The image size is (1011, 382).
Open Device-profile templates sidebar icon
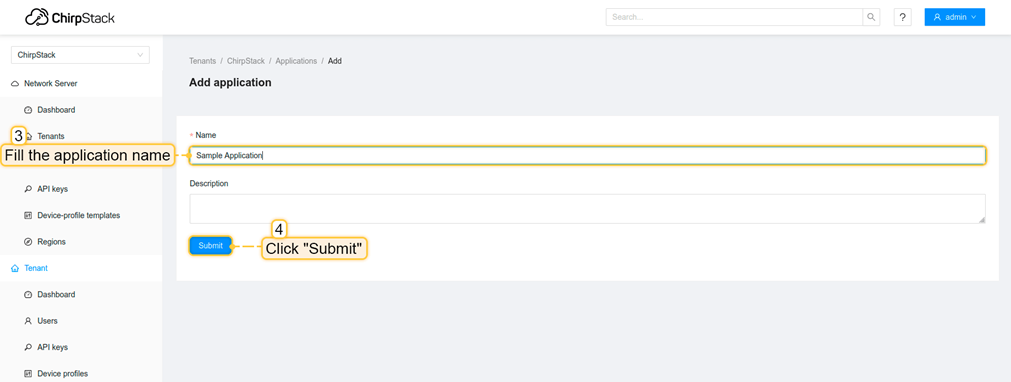pyautogui.click(x=28, y=216)
